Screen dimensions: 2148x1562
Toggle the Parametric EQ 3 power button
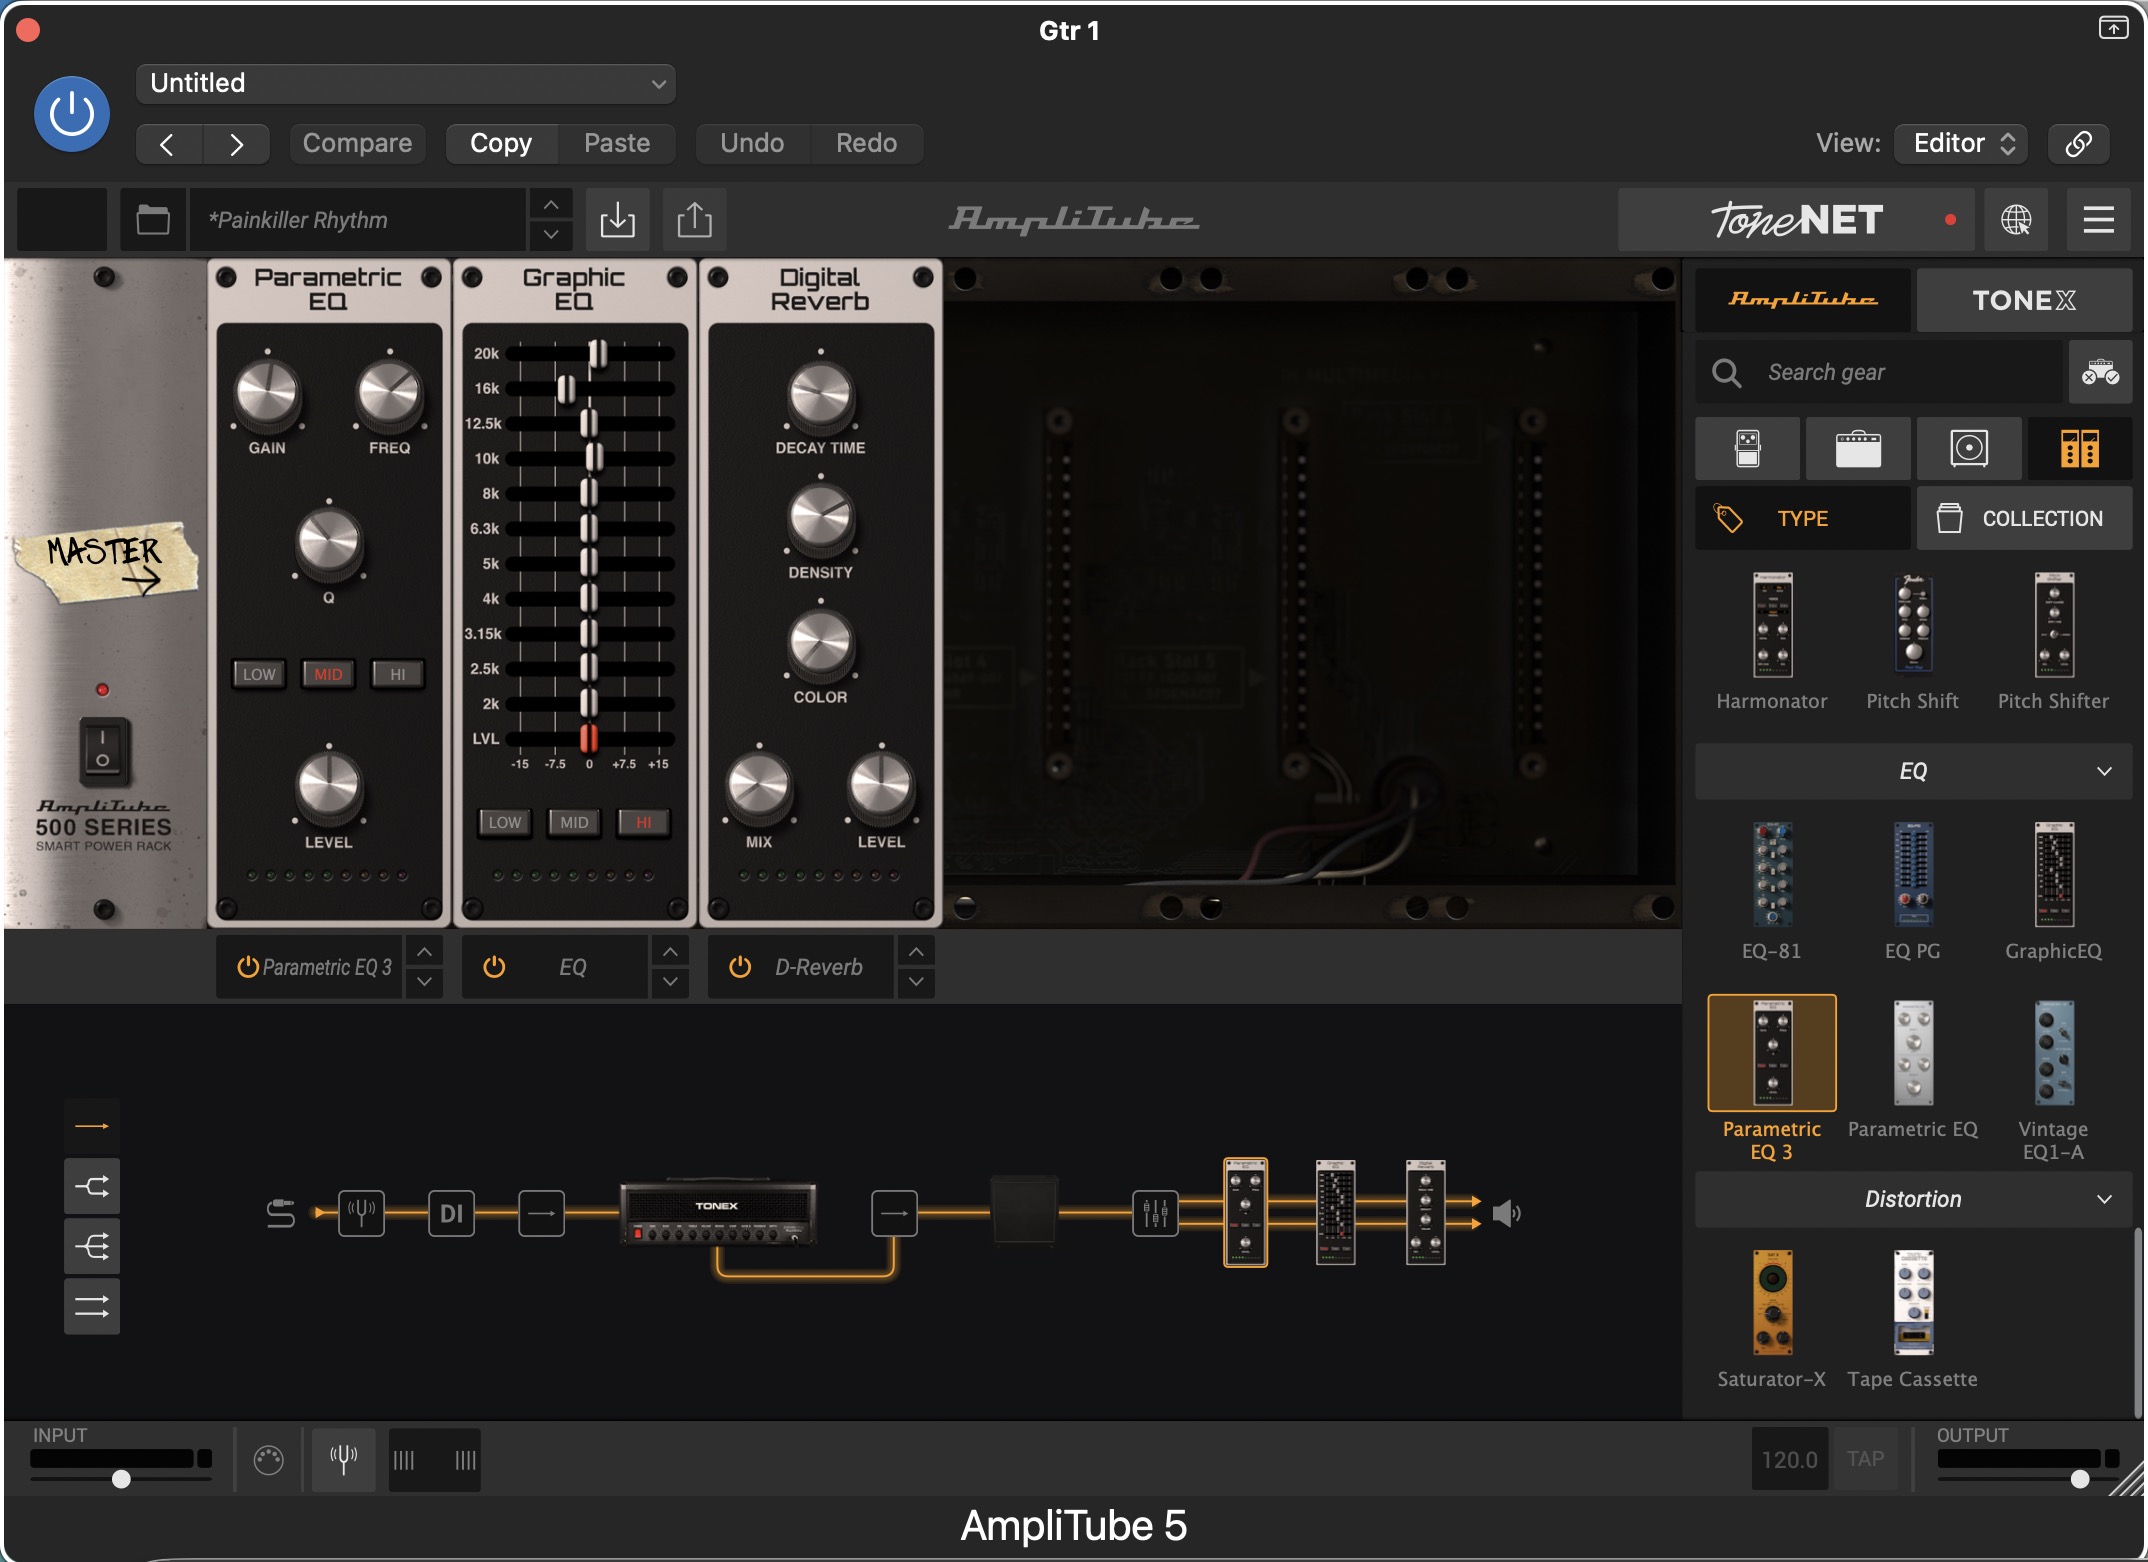coord(247,967)
